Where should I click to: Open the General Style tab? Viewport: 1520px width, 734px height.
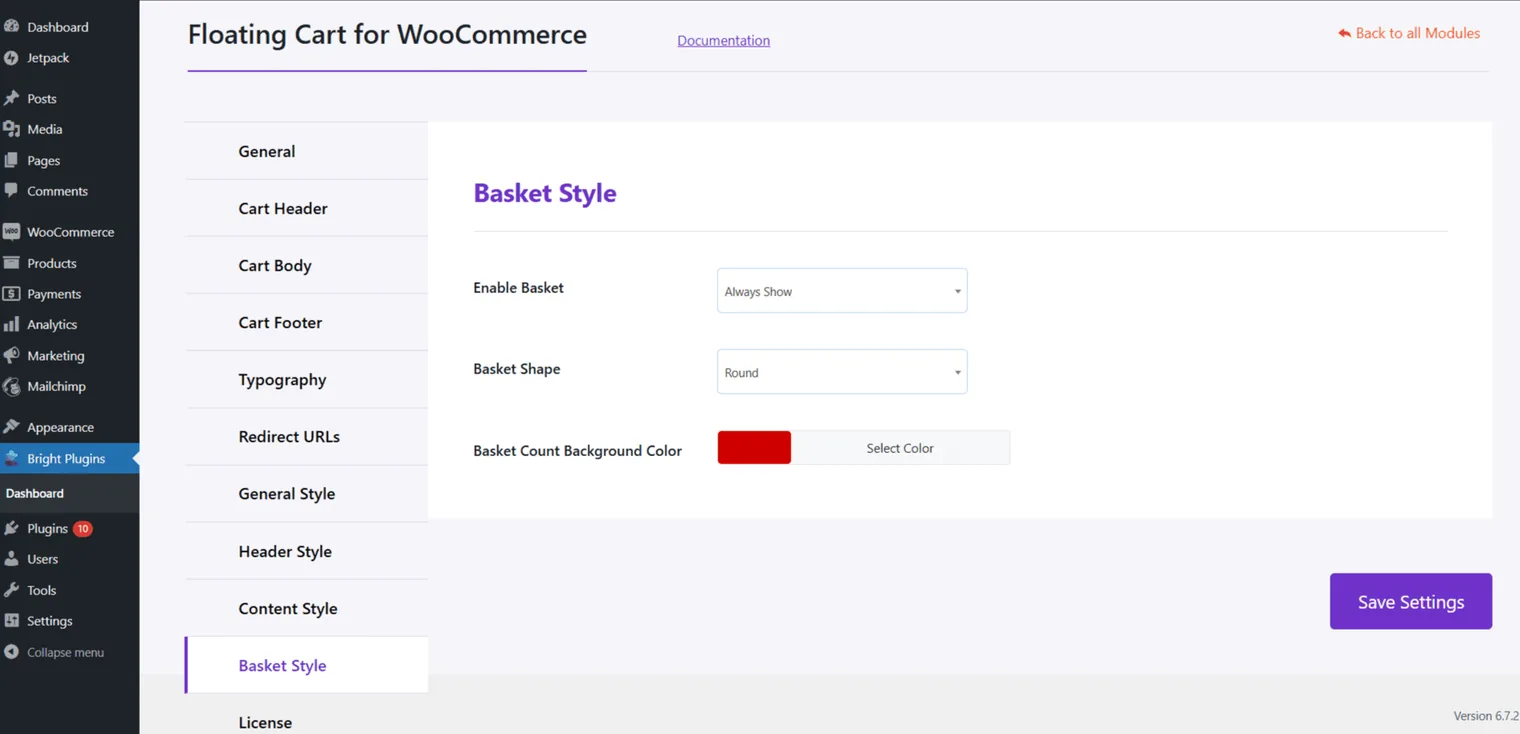(307, 493)
